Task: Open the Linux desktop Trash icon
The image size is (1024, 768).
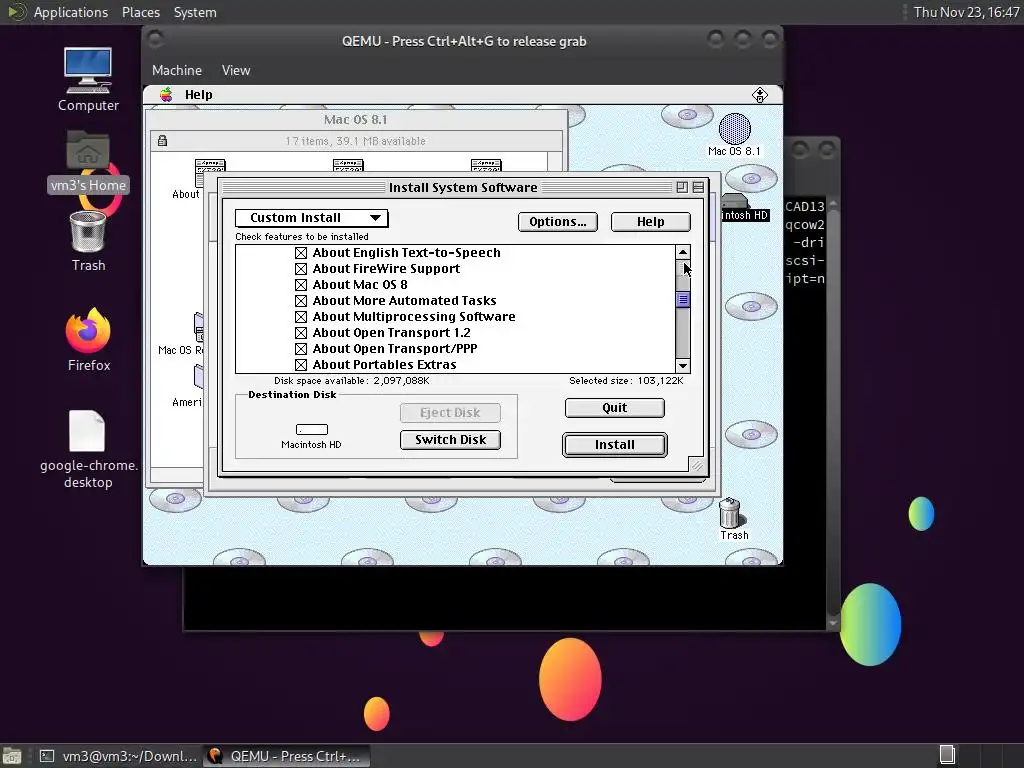Action: [88, 232]
